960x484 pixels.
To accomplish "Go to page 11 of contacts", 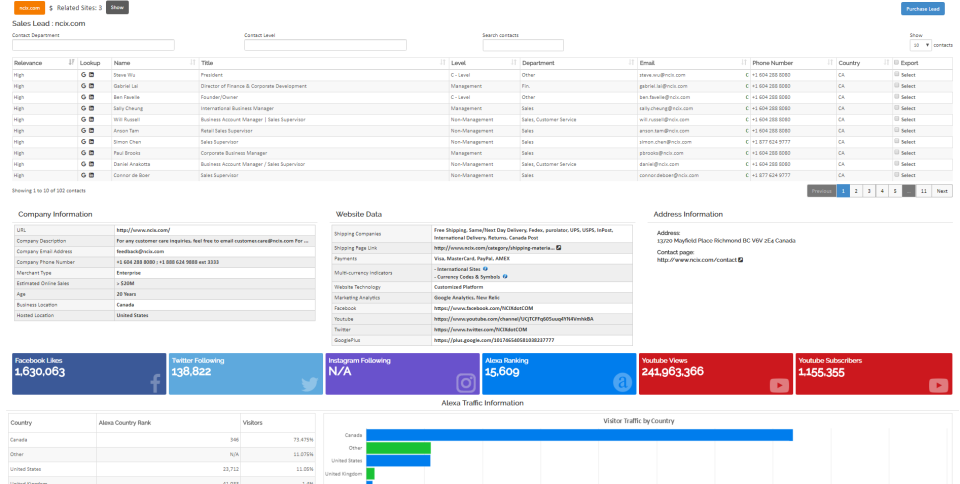I will click(924, 191).
